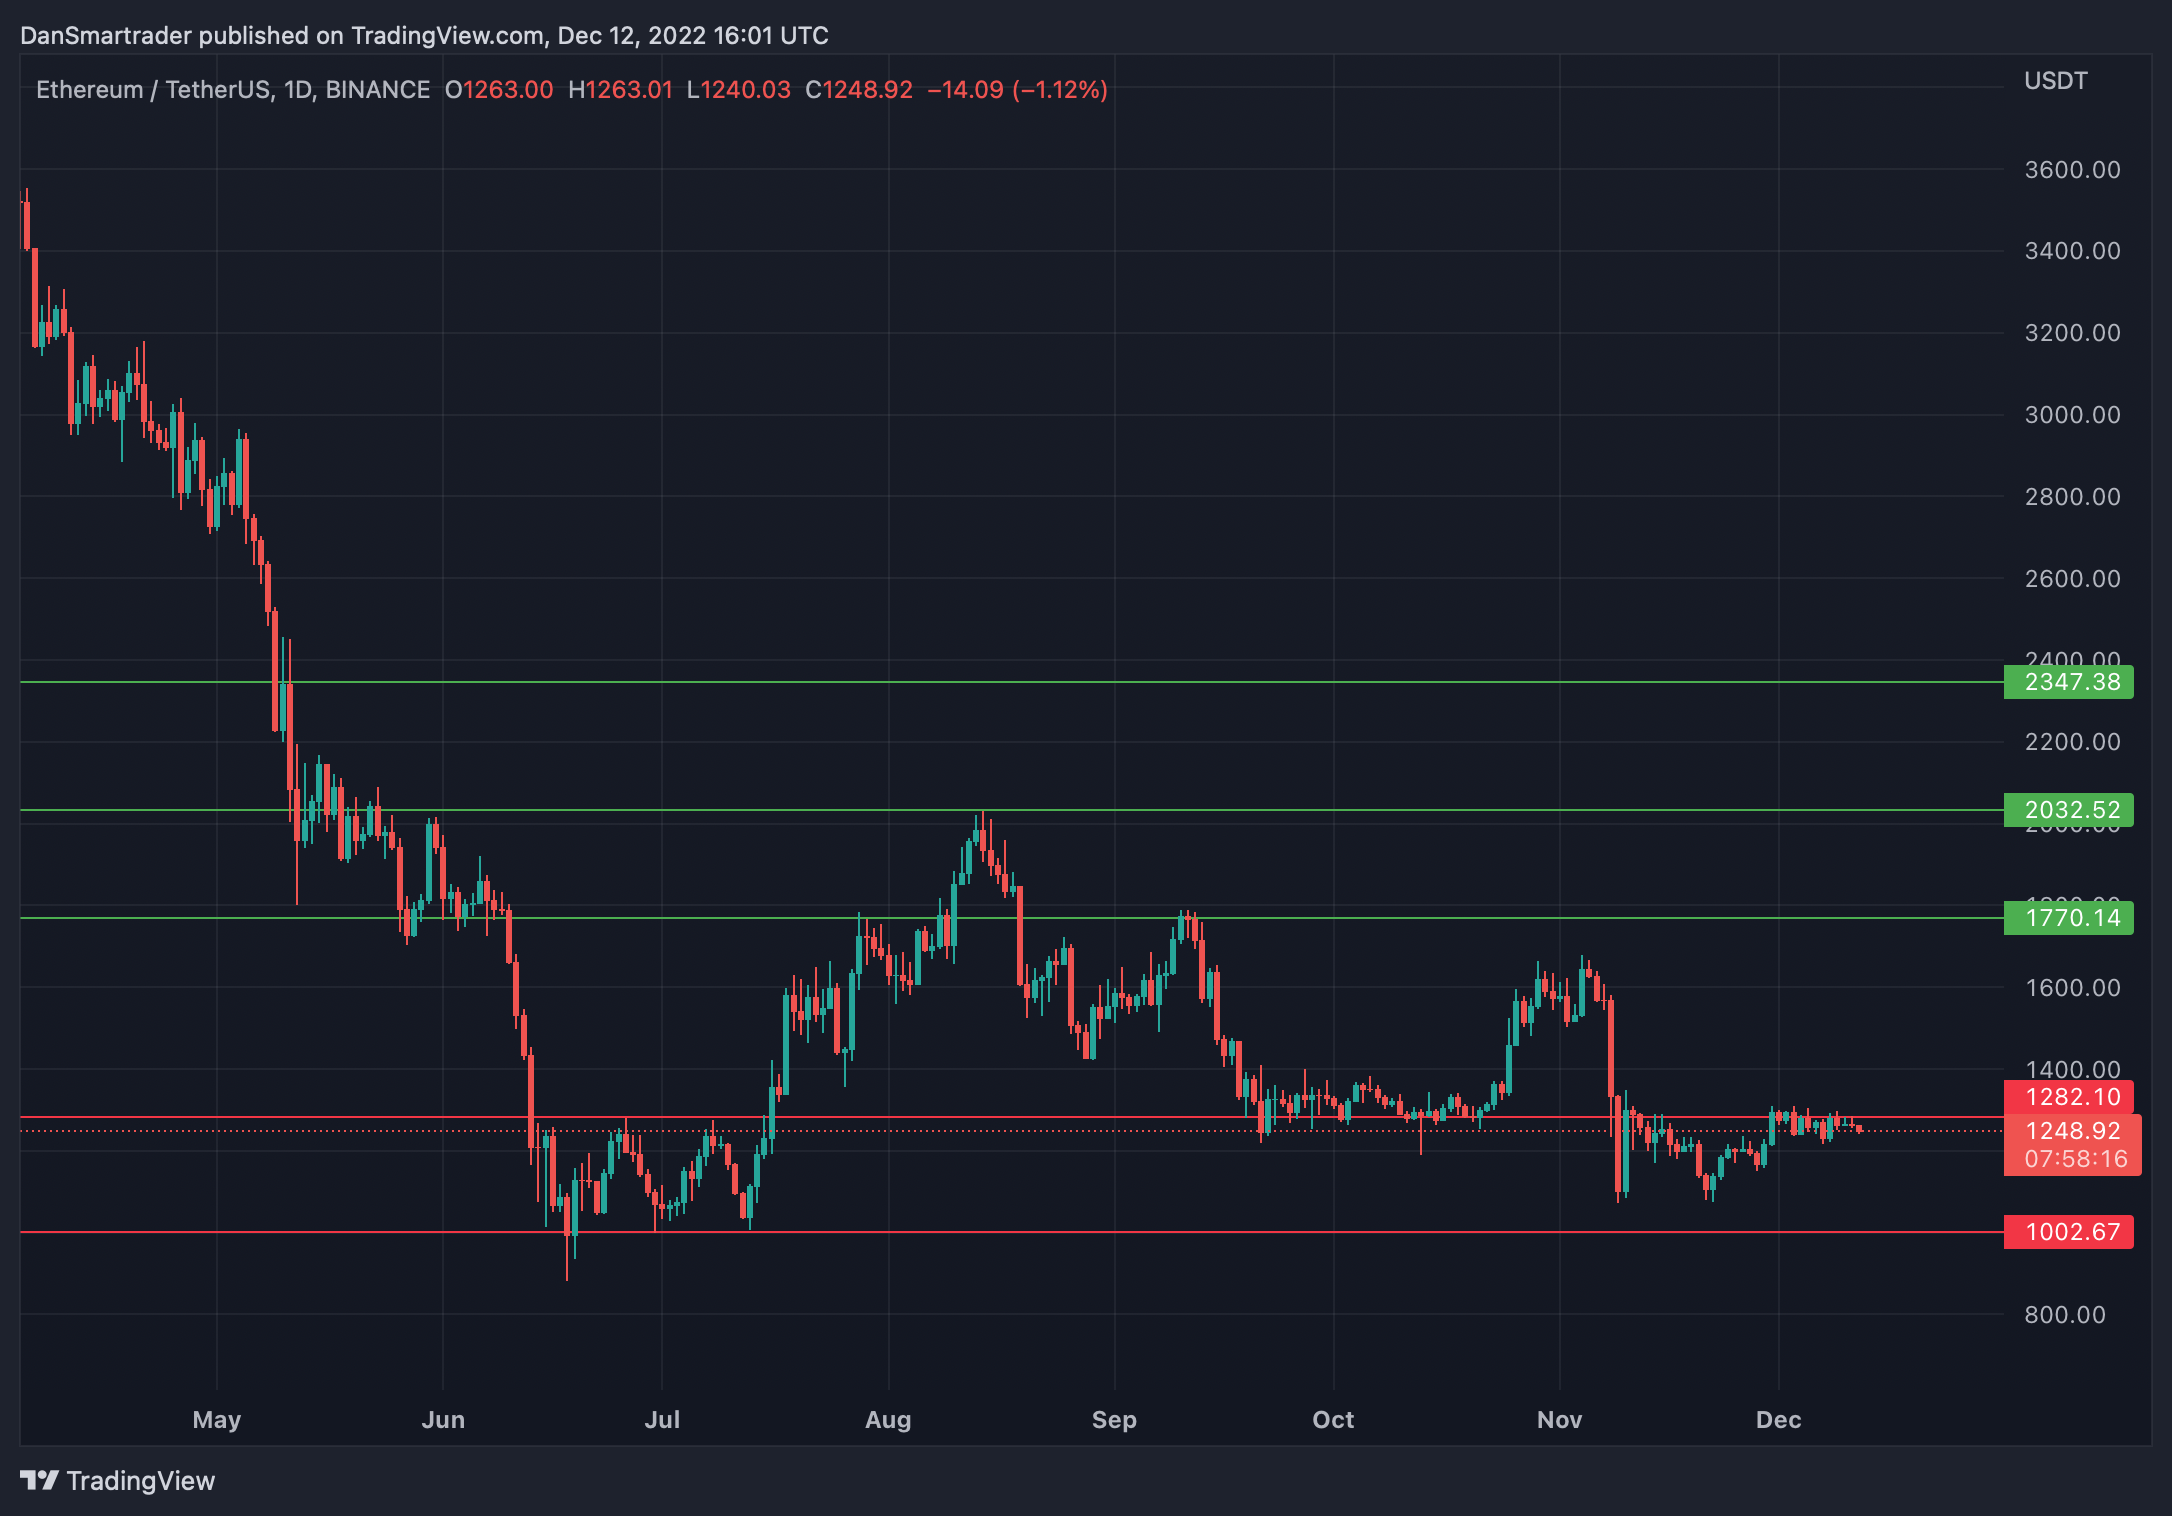The width and height of the screenshot is (2172, 1516).
Task: Click the 1002.67 red price label
Action: [x=2068, y=1232]
